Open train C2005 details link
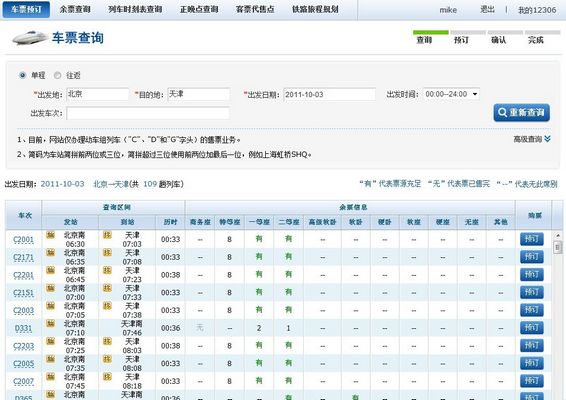566x400 pixels. coord(23,364)
